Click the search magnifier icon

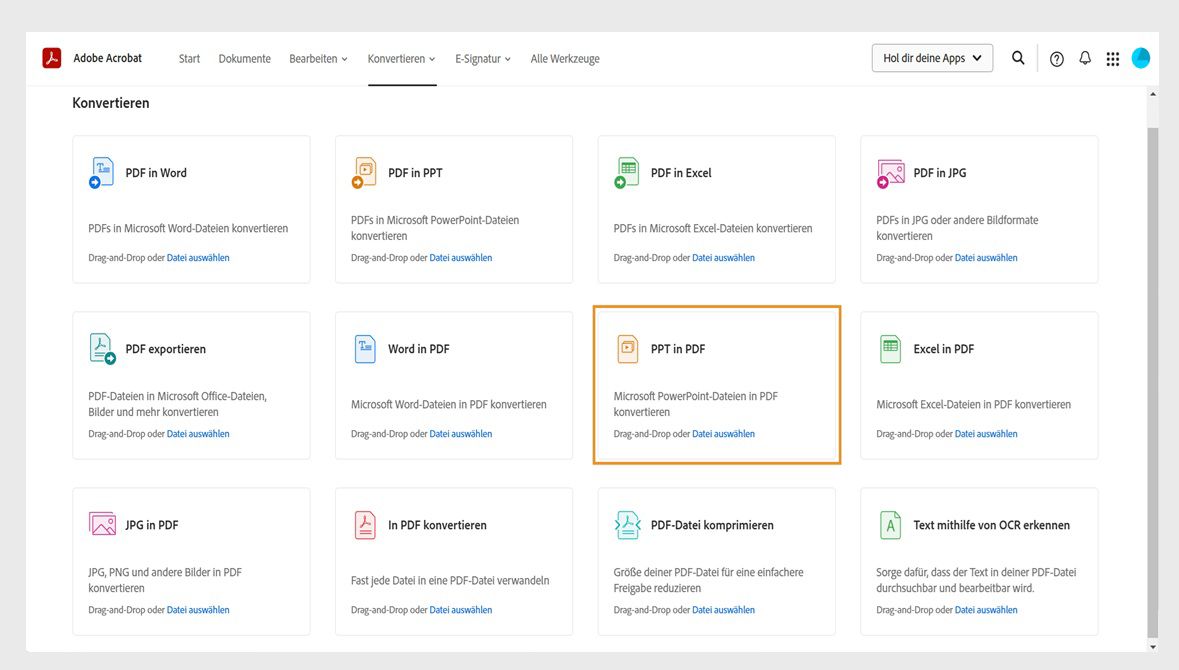(1018, 58)
